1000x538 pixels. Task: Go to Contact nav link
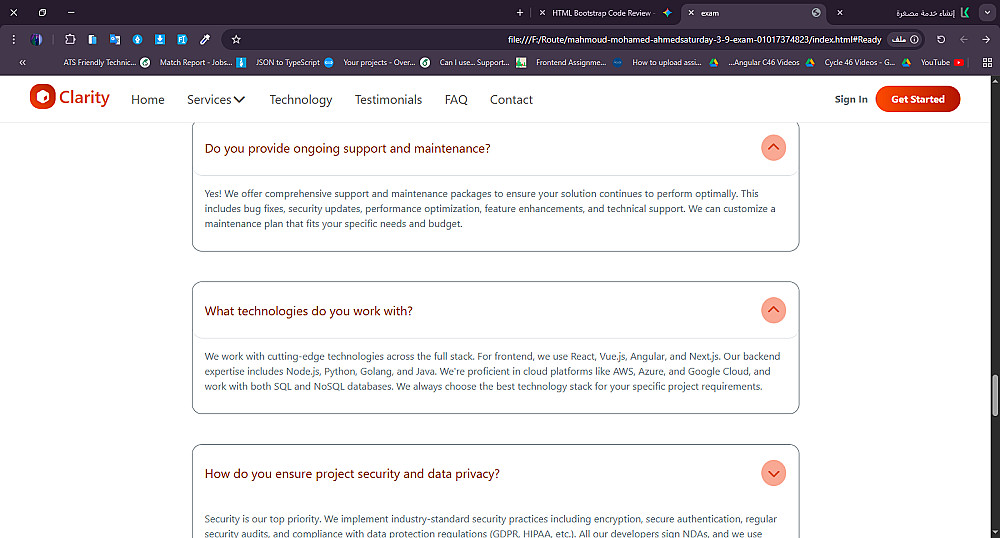tap(511, 99)
